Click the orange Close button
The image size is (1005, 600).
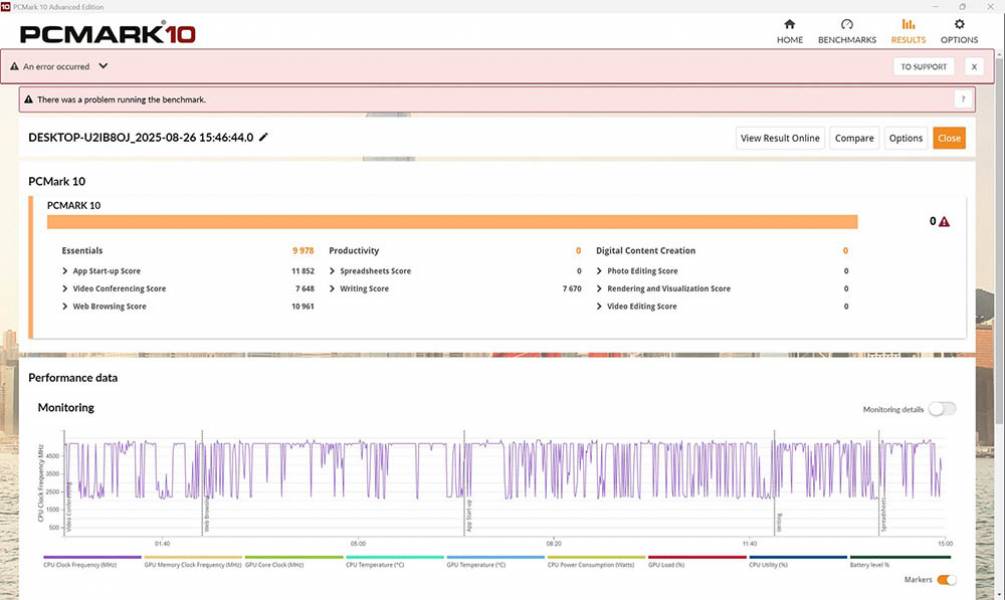coord(948,138)
